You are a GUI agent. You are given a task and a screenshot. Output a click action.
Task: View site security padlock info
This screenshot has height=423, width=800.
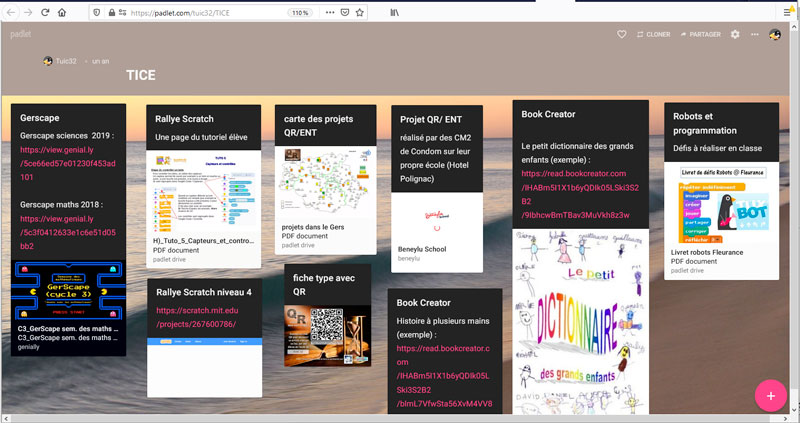pos(111,12)
